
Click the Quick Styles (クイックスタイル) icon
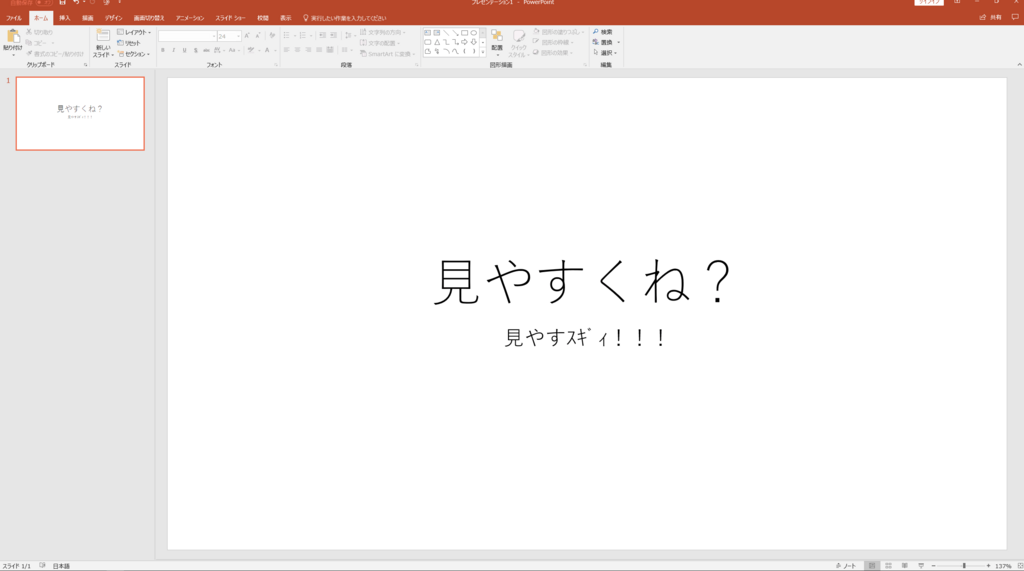[519, 37]
